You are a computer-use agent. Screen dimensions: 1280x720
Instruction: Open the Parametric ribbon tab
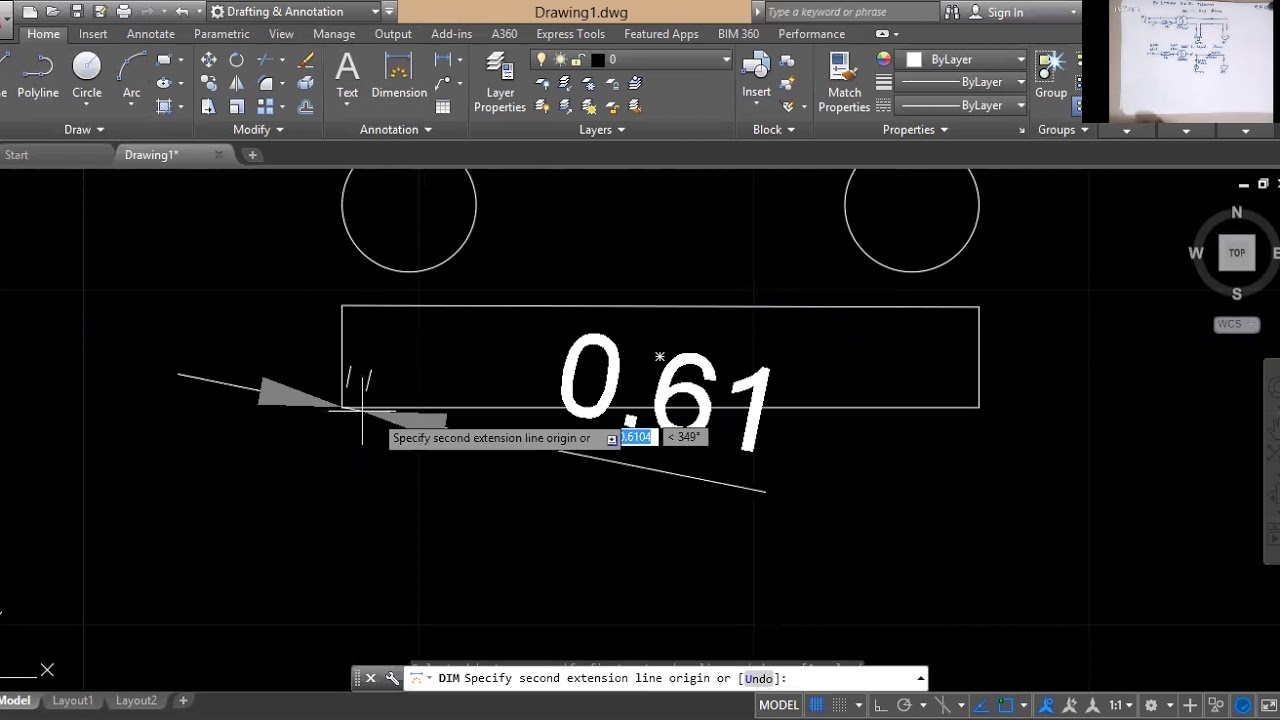(222, 34)
